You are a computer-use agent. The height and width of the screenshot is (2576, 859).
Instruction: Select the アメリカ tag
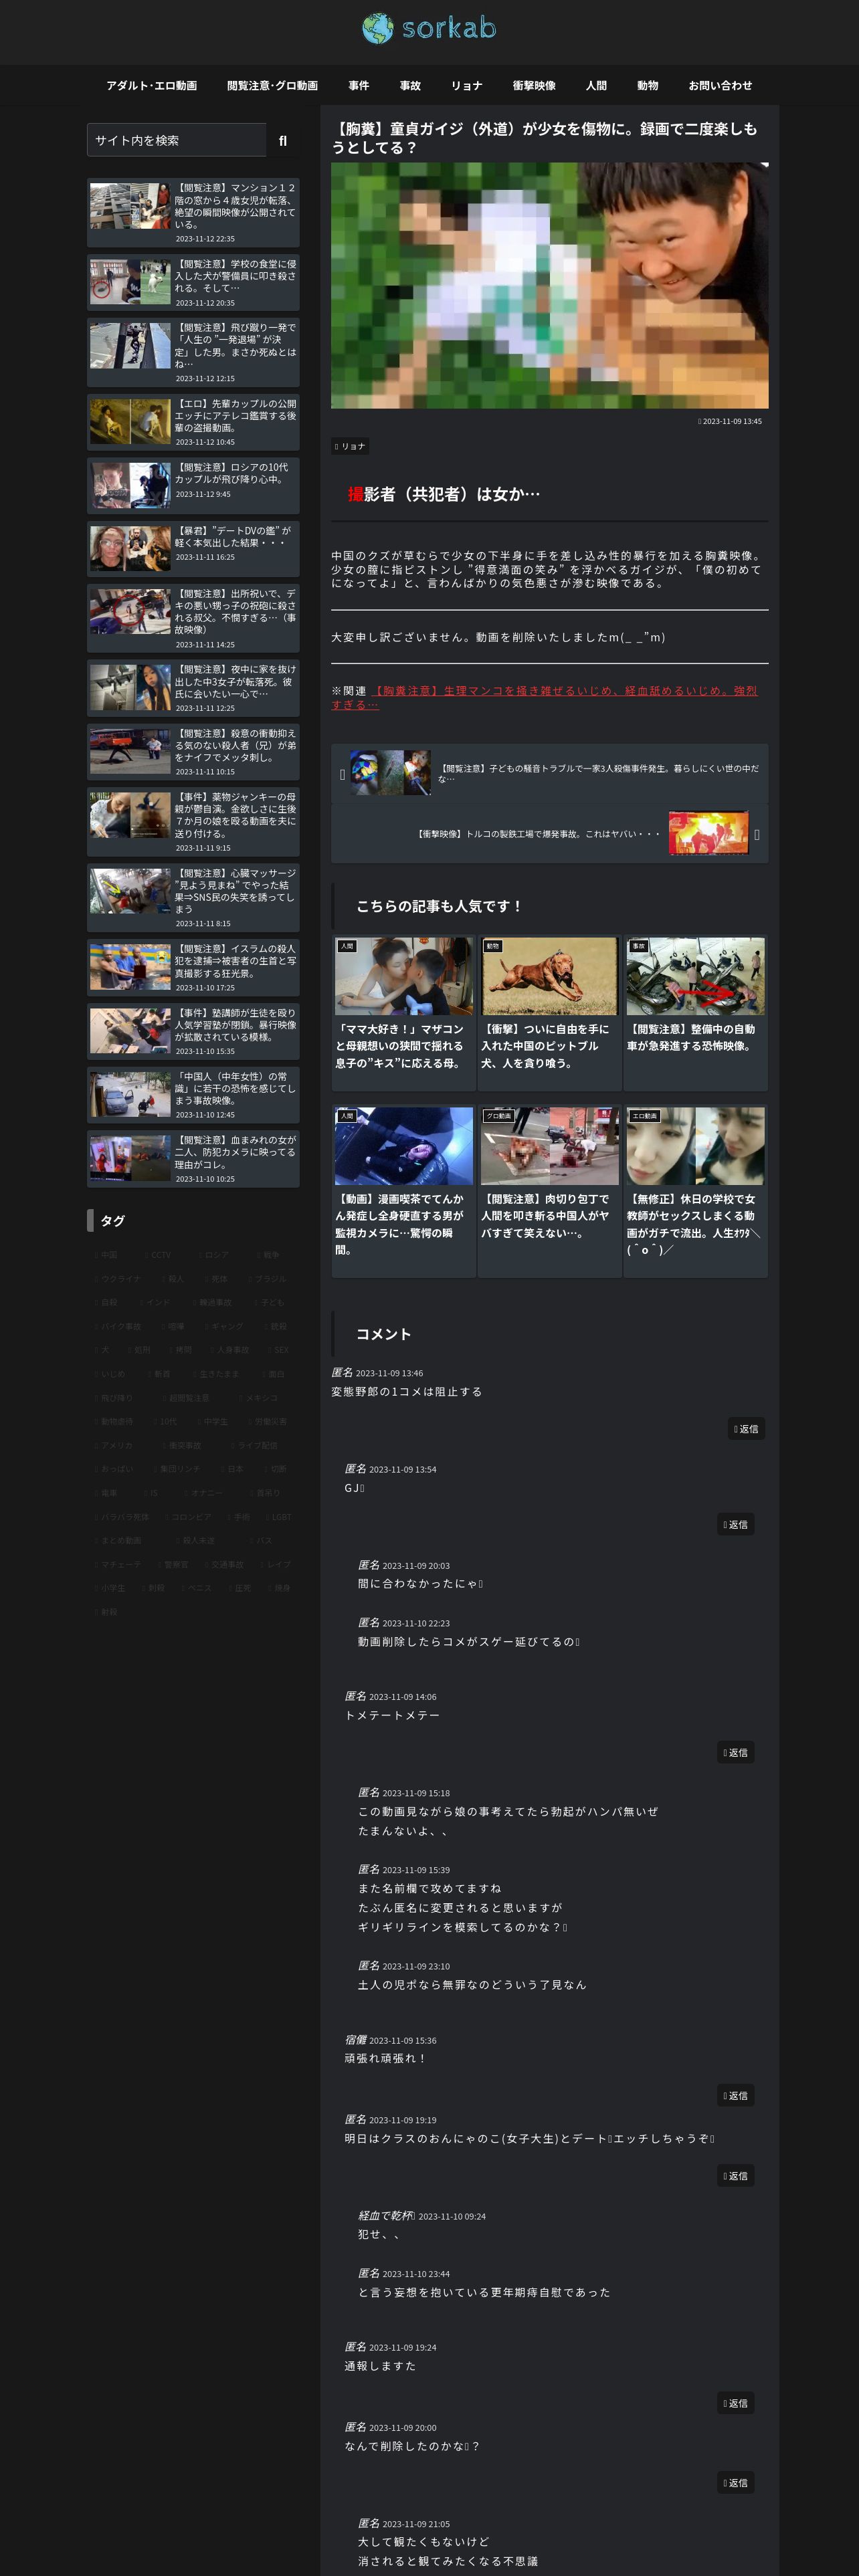click(114, 1446)
